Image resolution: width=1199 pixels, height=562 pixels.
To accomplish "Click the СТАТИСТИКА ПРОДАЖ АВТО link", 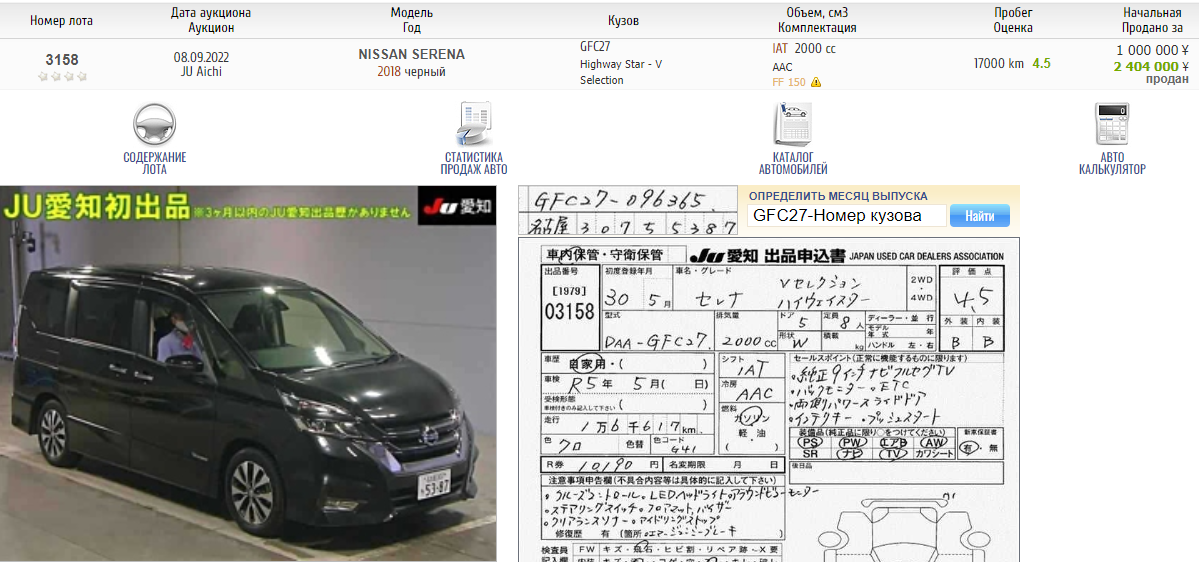I will tap(474, 163).
